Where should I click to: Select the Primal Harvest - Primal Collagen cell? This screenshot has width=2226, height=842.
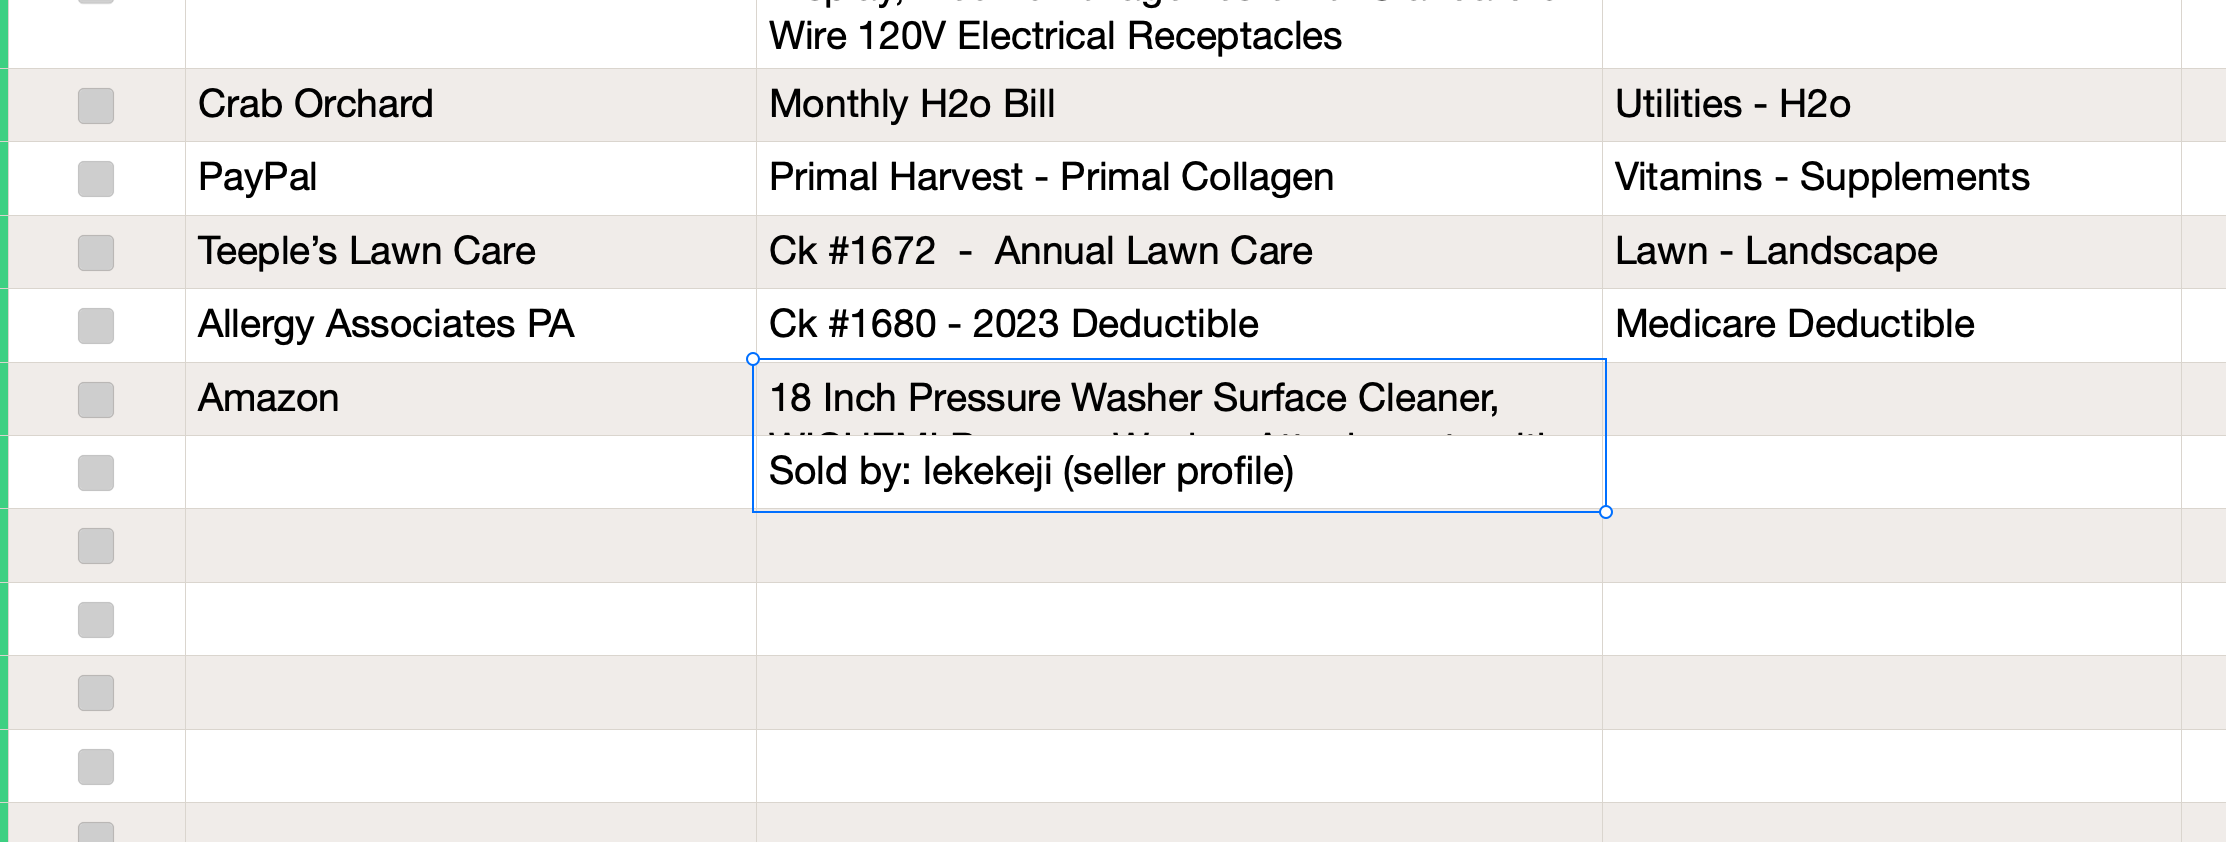point(1179,178)
